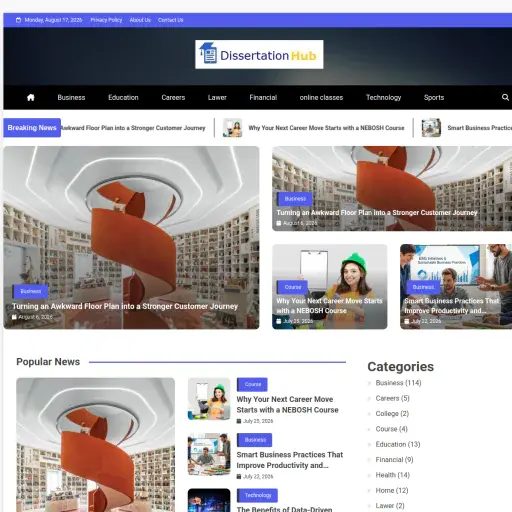Click Business tag on large featured staircase post

point(31,291)
